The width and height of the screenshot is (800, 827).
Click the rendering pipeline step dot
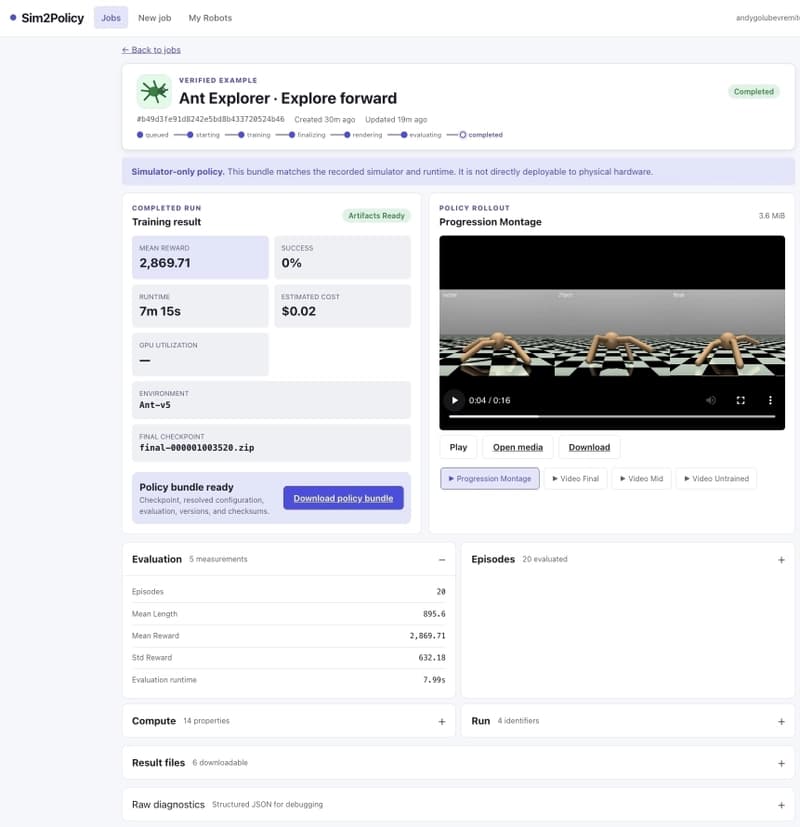tap(347, 134)
